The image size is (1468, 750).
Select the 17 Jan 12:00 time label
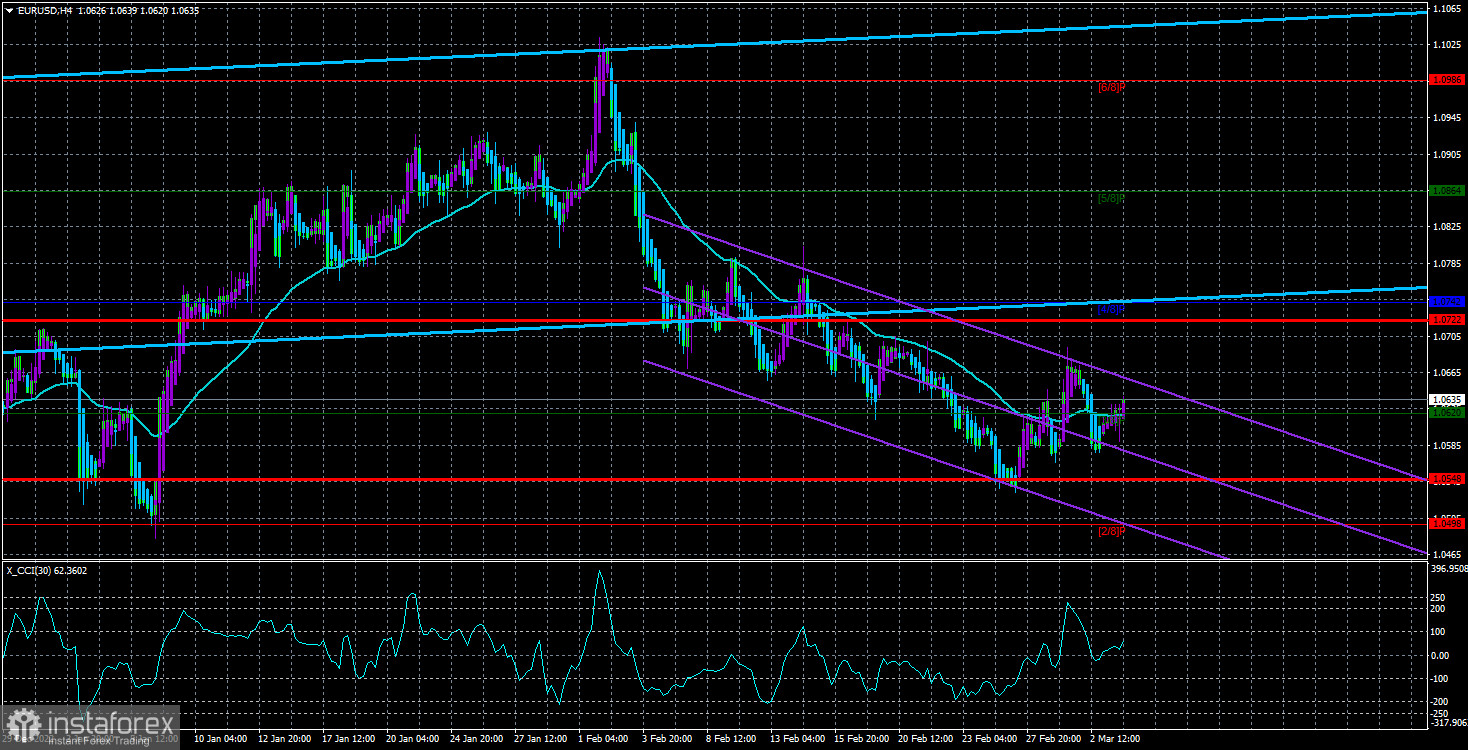350,739
